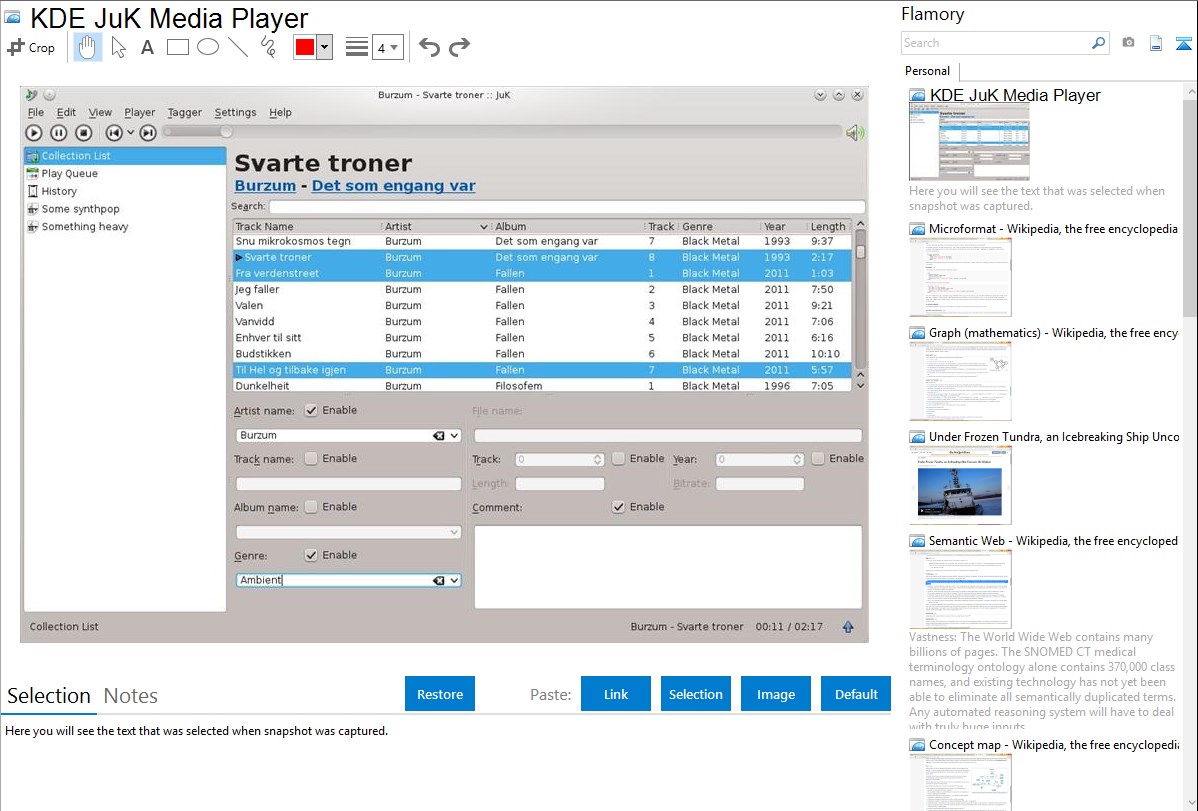The height and width of the screenshot is (811, 1198).
Task: Toggle Genre Enable checkbox
Action: pyautogui.click(x=311, y=555)
